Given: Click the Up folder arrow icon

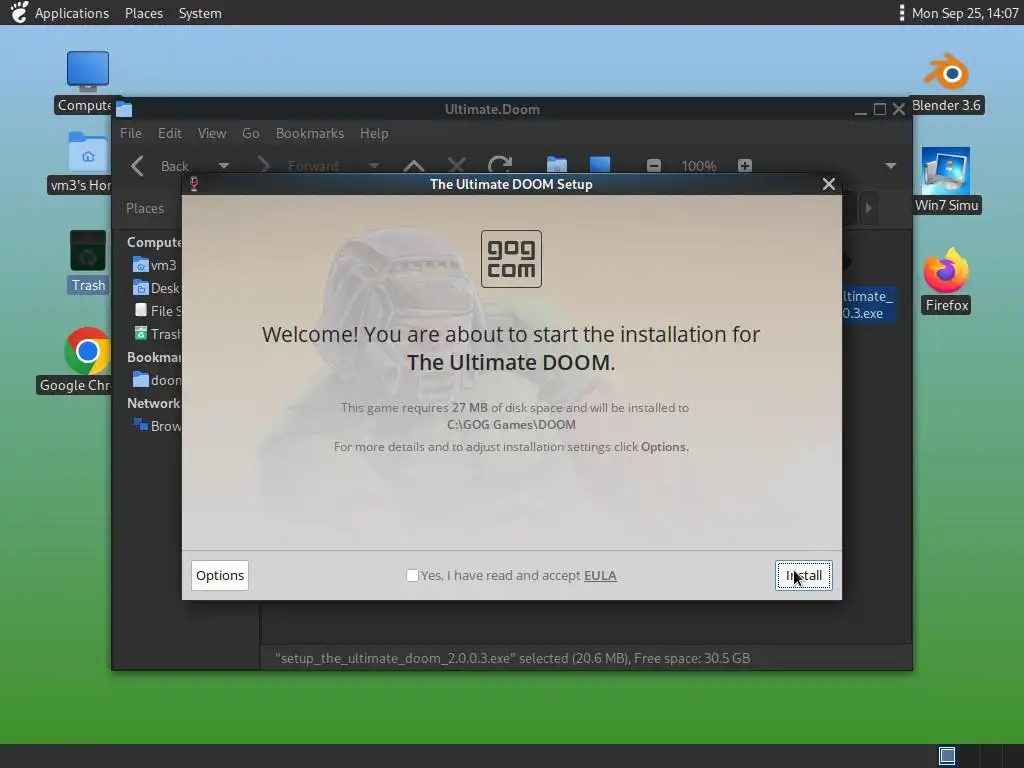Looking at the screenshot, I should (413, 165).
